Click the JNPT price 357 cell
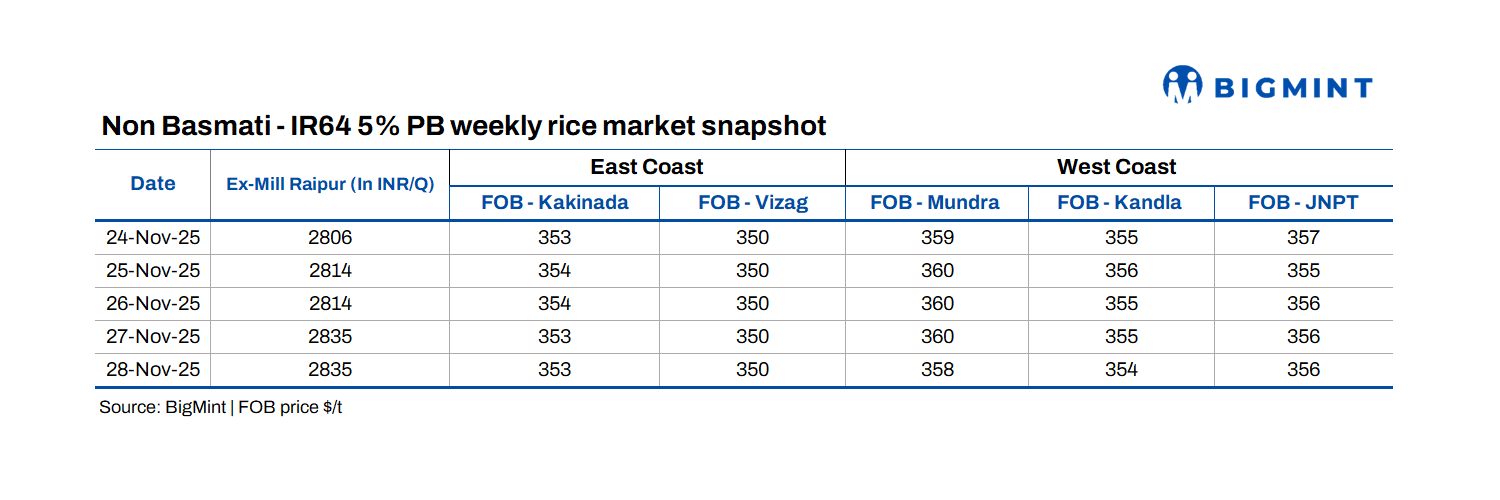 (x=1304, y=238)
